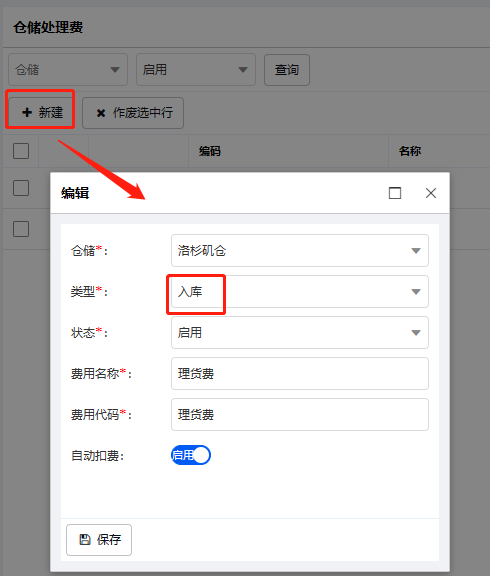This screenshot has height=576, width=490.
Task: Expand the 启用 status filter dropdown
Action: pyautogui.click(x=196, y=69)
